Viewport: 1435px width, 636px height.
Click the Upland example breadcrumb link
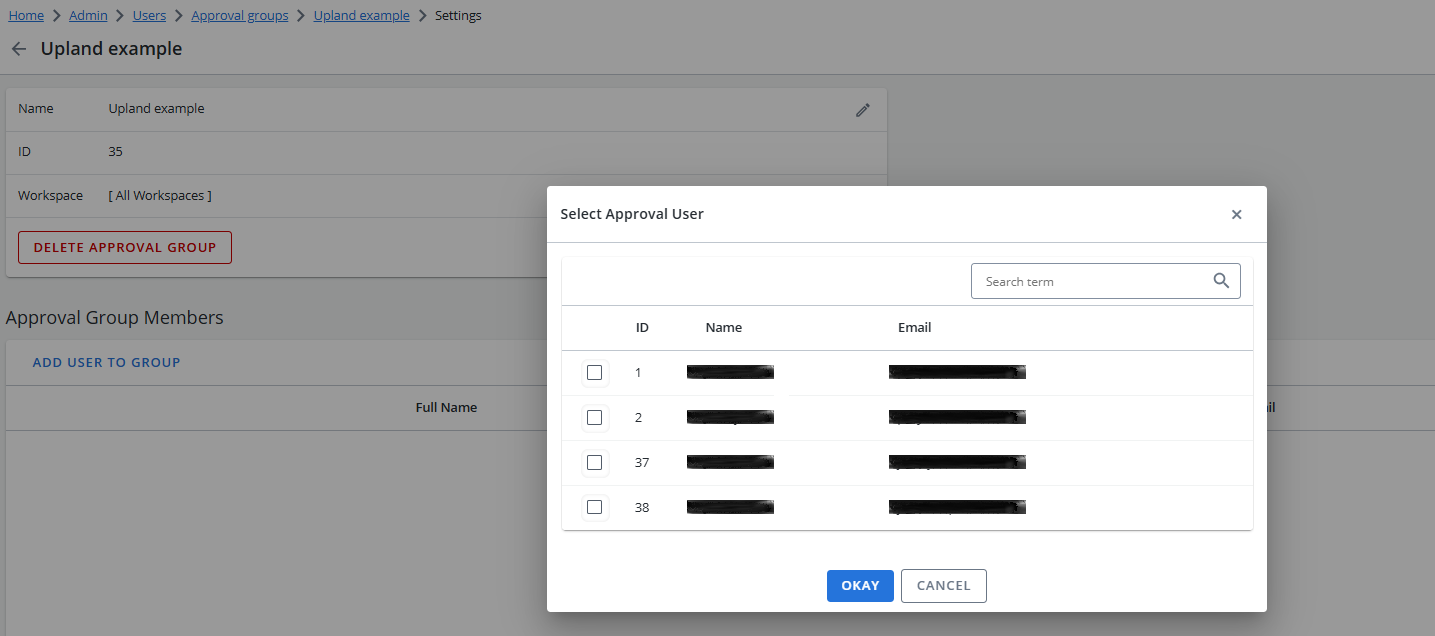tap(361, 16)
